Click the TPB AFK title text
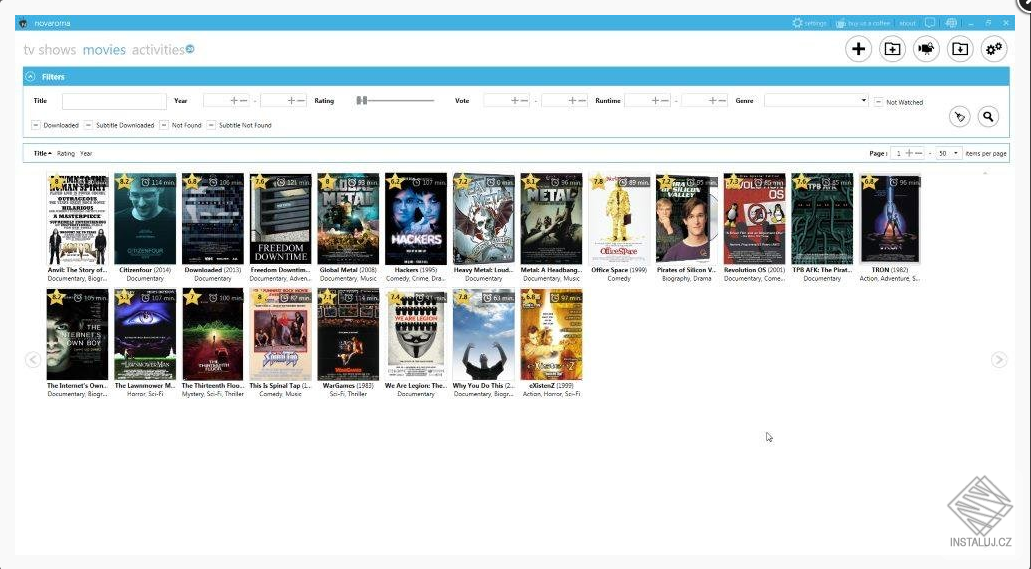1031x569 pixels. coord(822,270)
